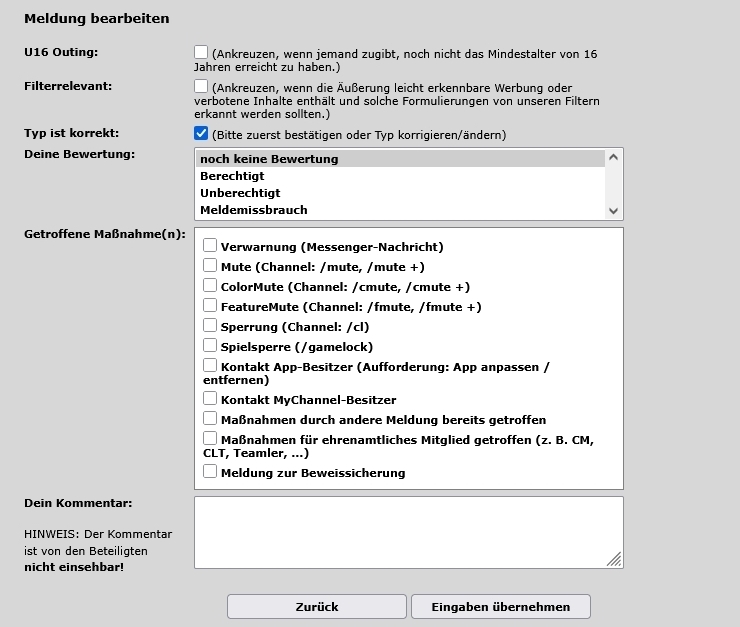
Task: Select noch keine Bewertung option
Action: tap(400, 159)
